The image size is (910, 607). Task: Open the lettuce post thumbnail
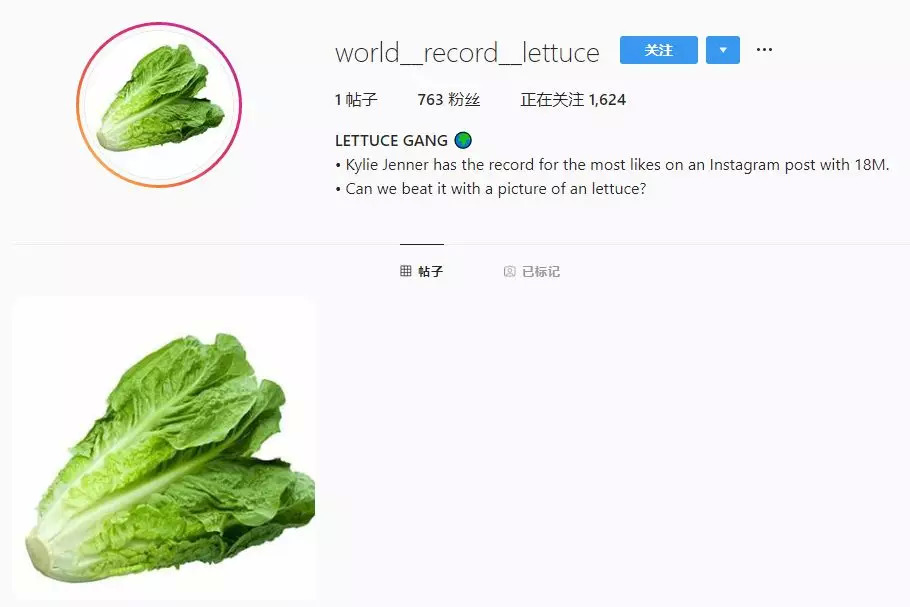pyautogui.click(x=164, y=447)
